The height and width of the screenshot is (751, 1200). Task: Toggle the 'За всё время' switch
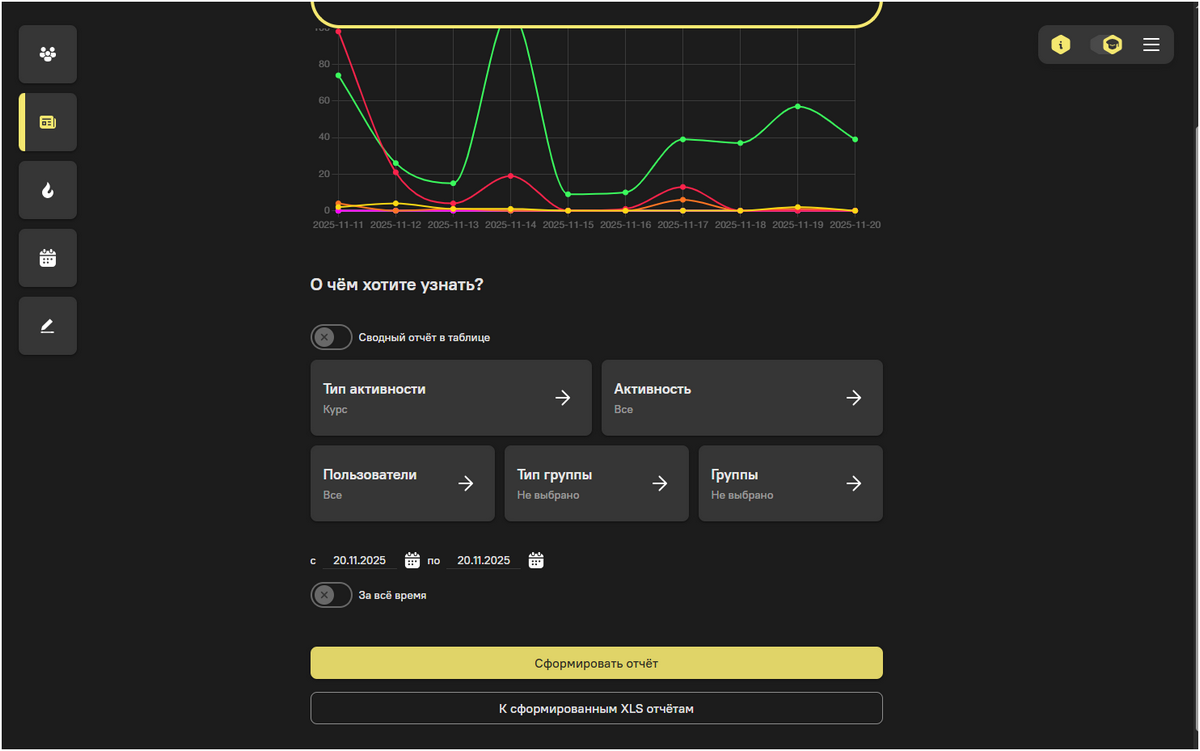click(x=331, y=595)
